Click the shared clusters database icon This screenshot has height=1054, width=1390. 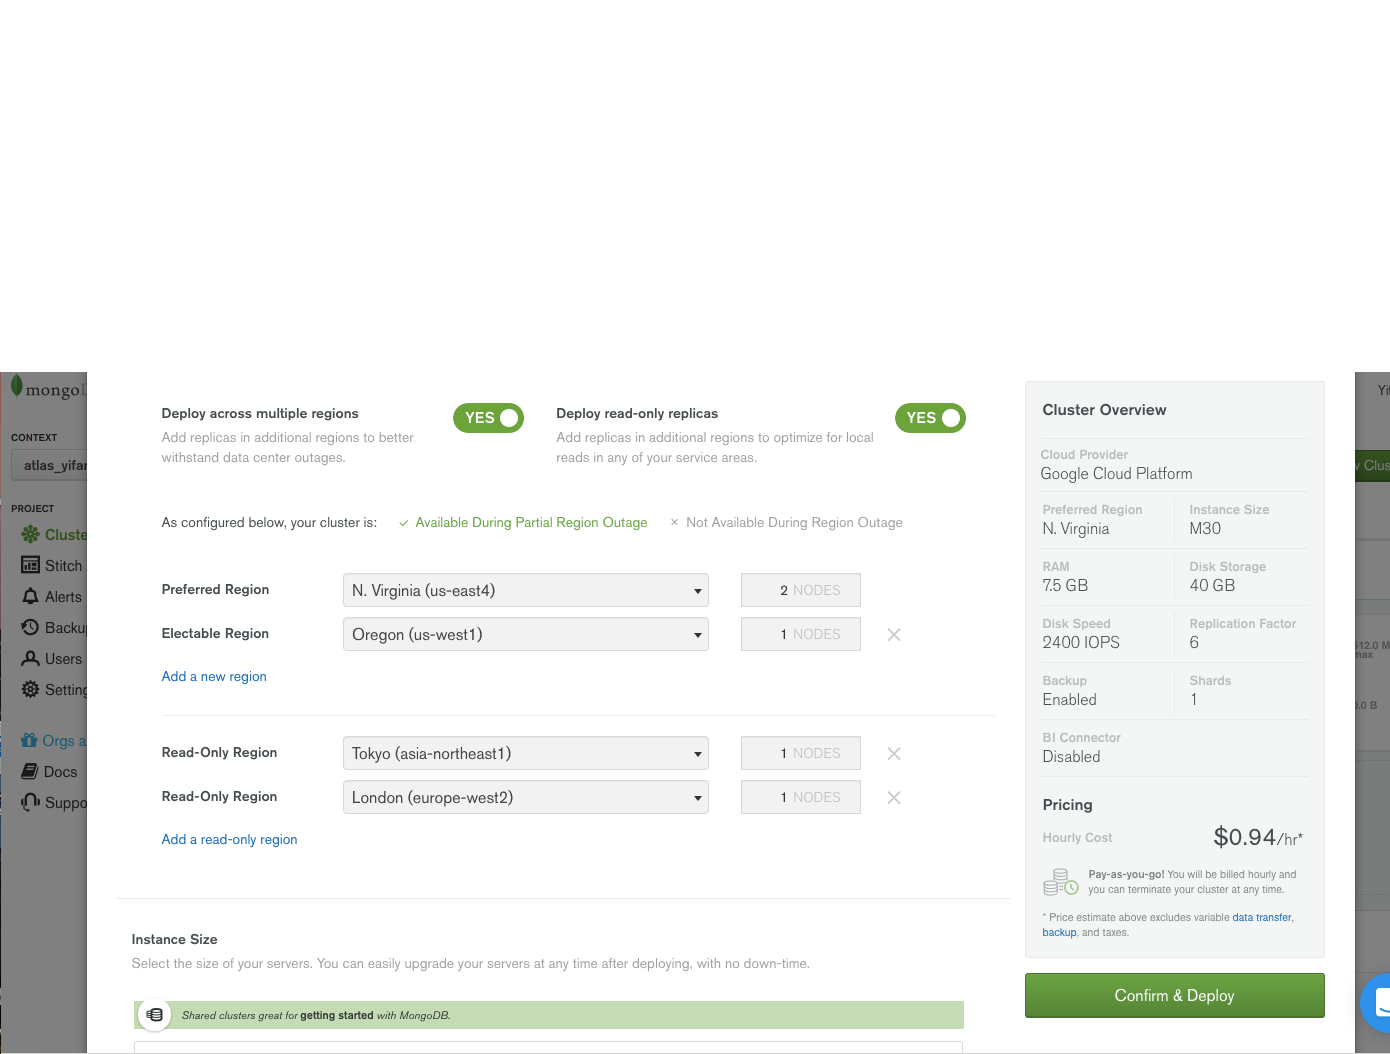pos(154,1014)
